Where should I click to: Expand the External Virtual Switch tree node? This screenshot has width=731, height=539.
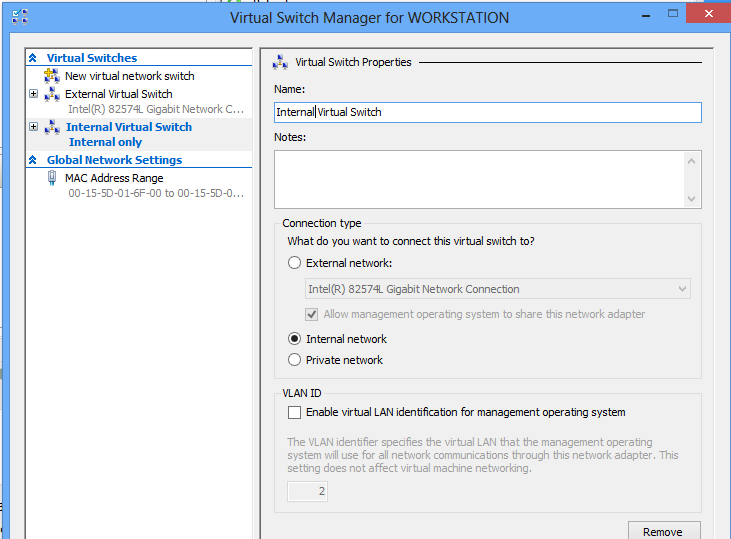(x=34, y=94)
